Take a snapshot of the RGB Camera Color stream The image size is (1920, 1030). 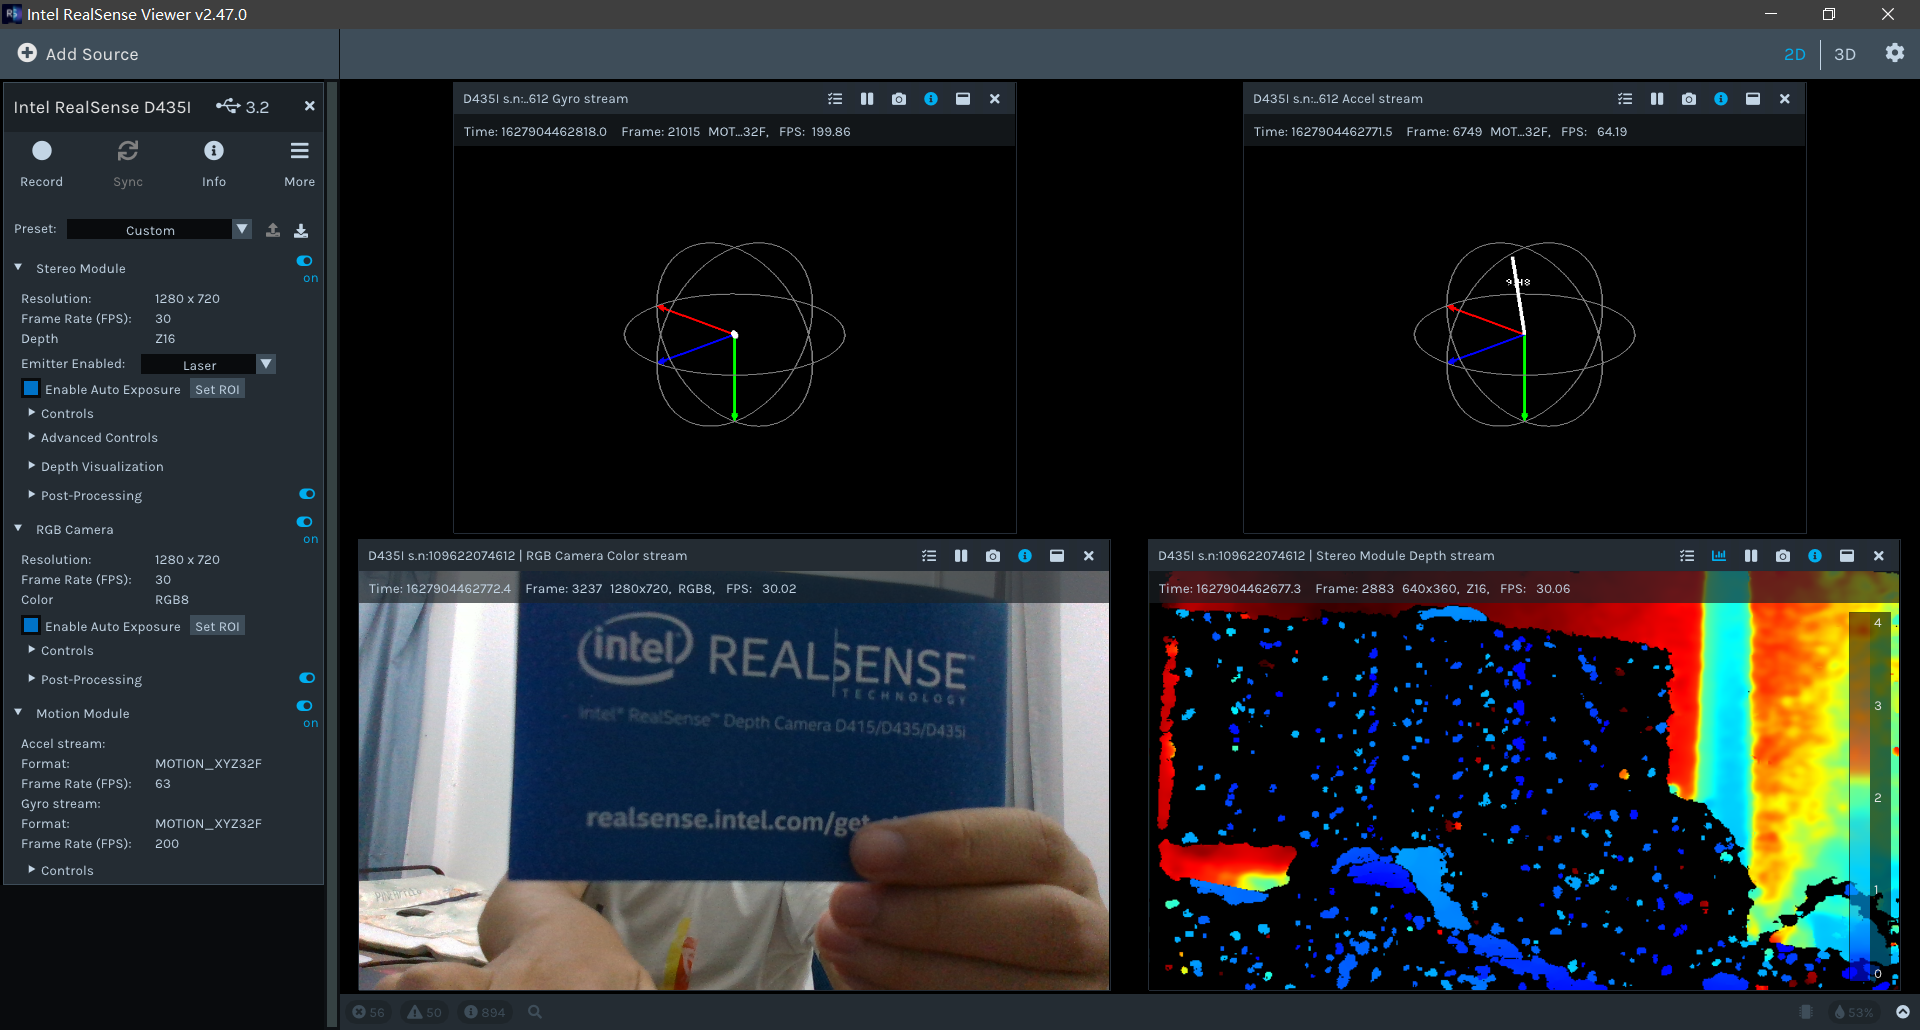click(992, 555)
